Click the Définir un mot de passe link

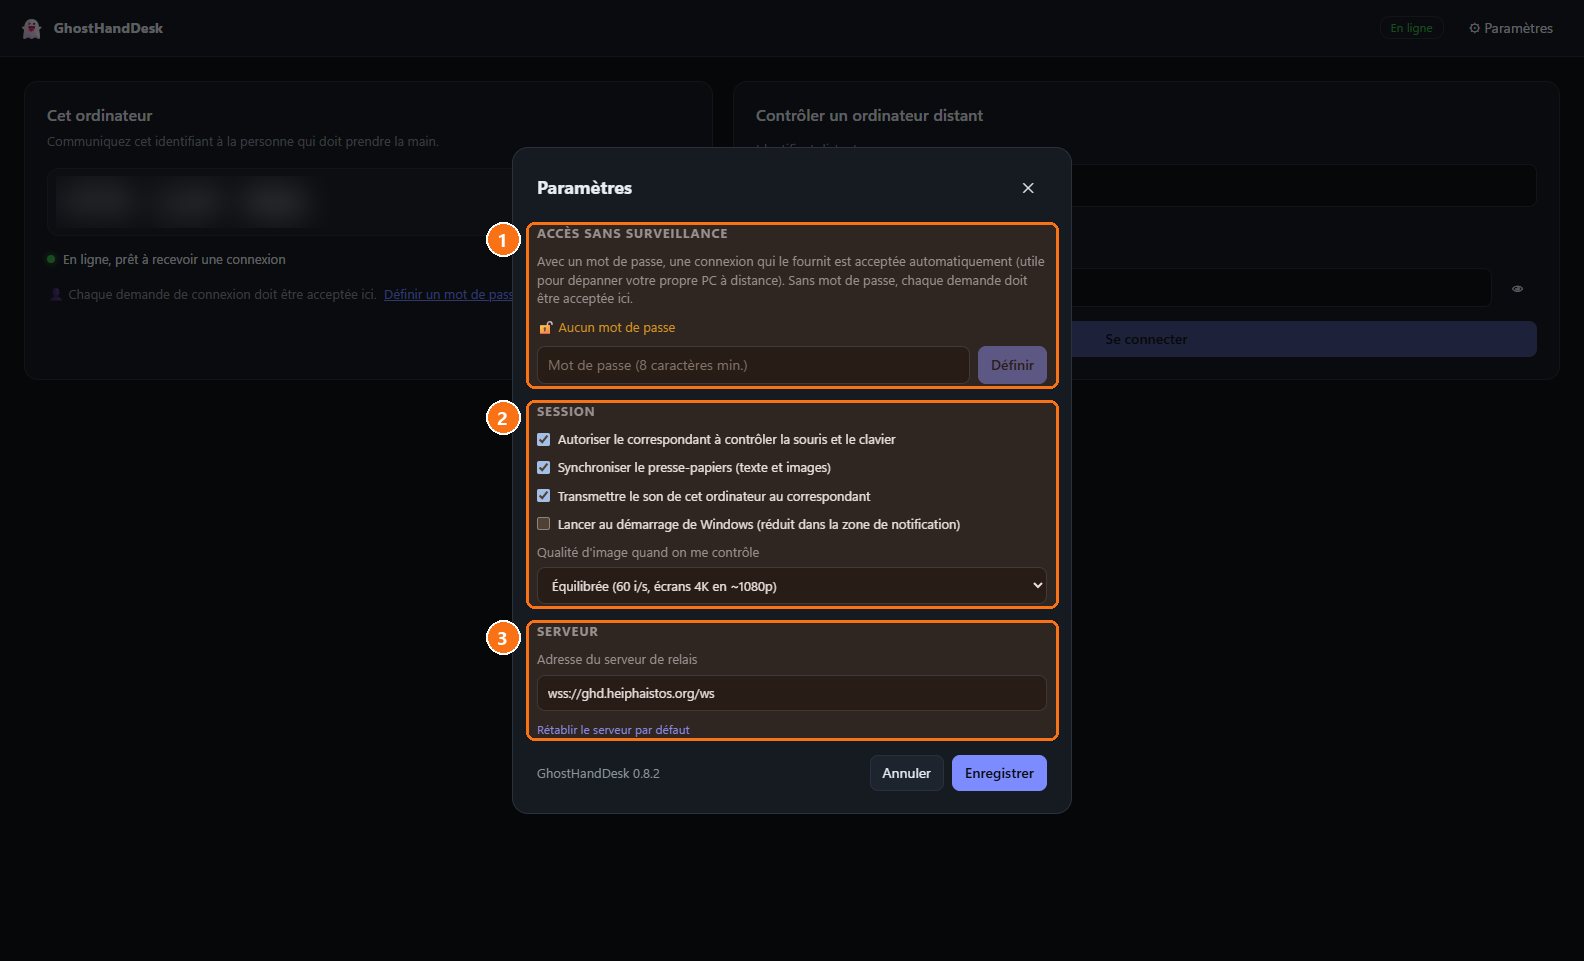pos(448,295)
